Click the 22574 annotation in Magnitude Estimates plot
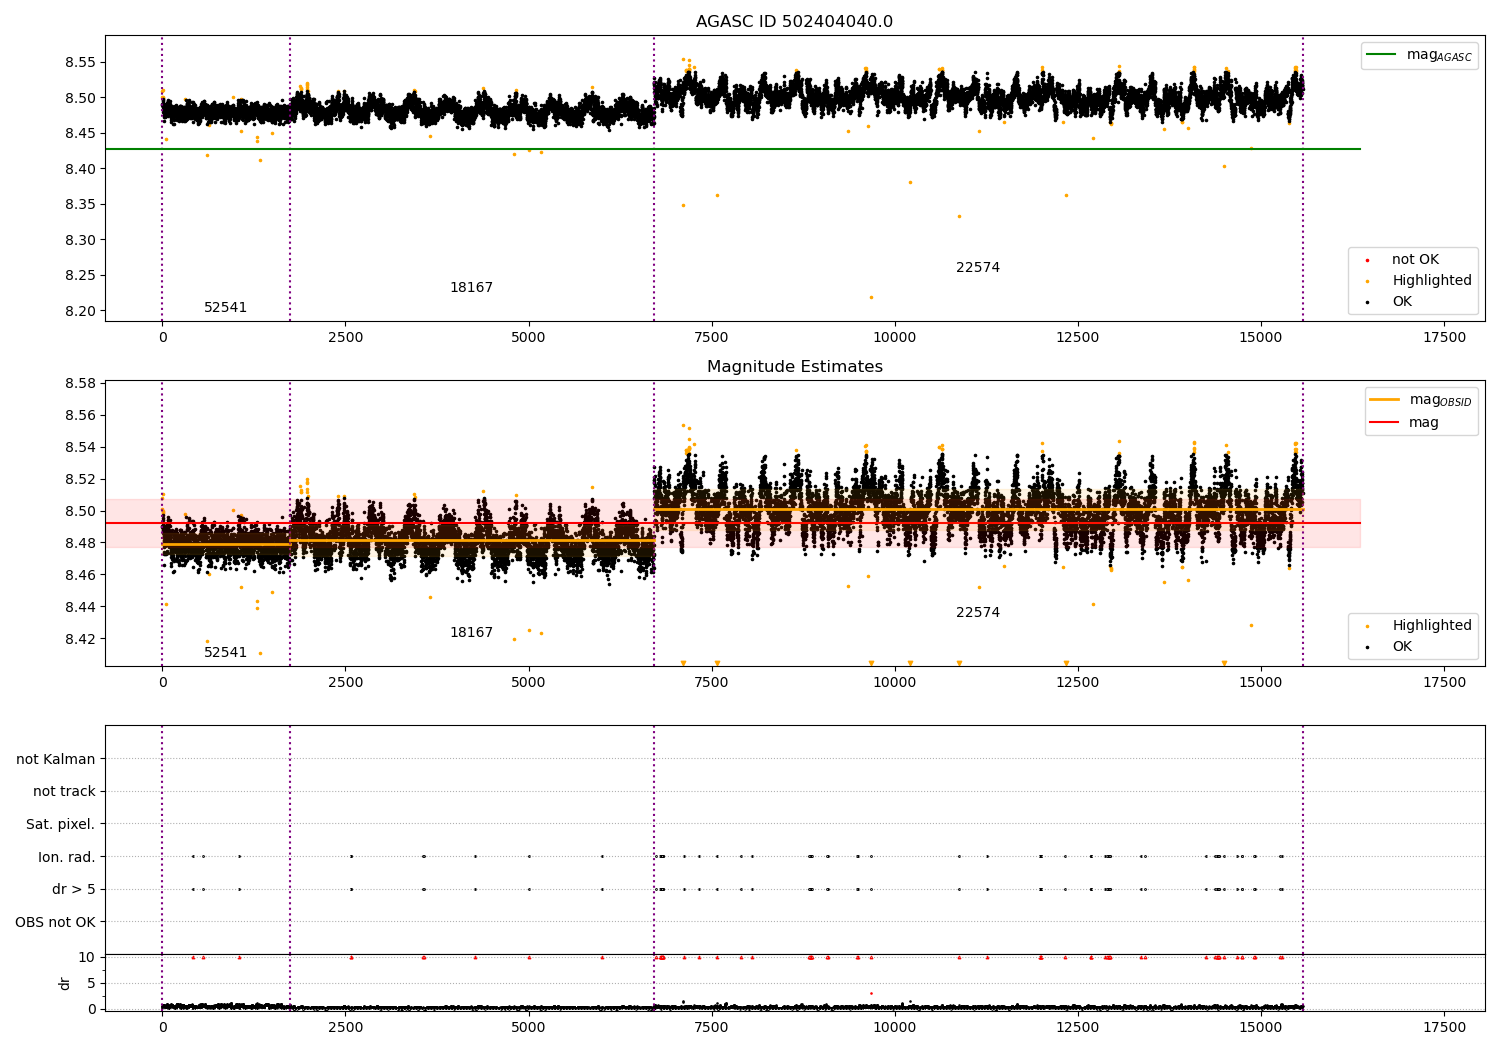Viewport: 1500px width, 1050px height. point(978,613)
